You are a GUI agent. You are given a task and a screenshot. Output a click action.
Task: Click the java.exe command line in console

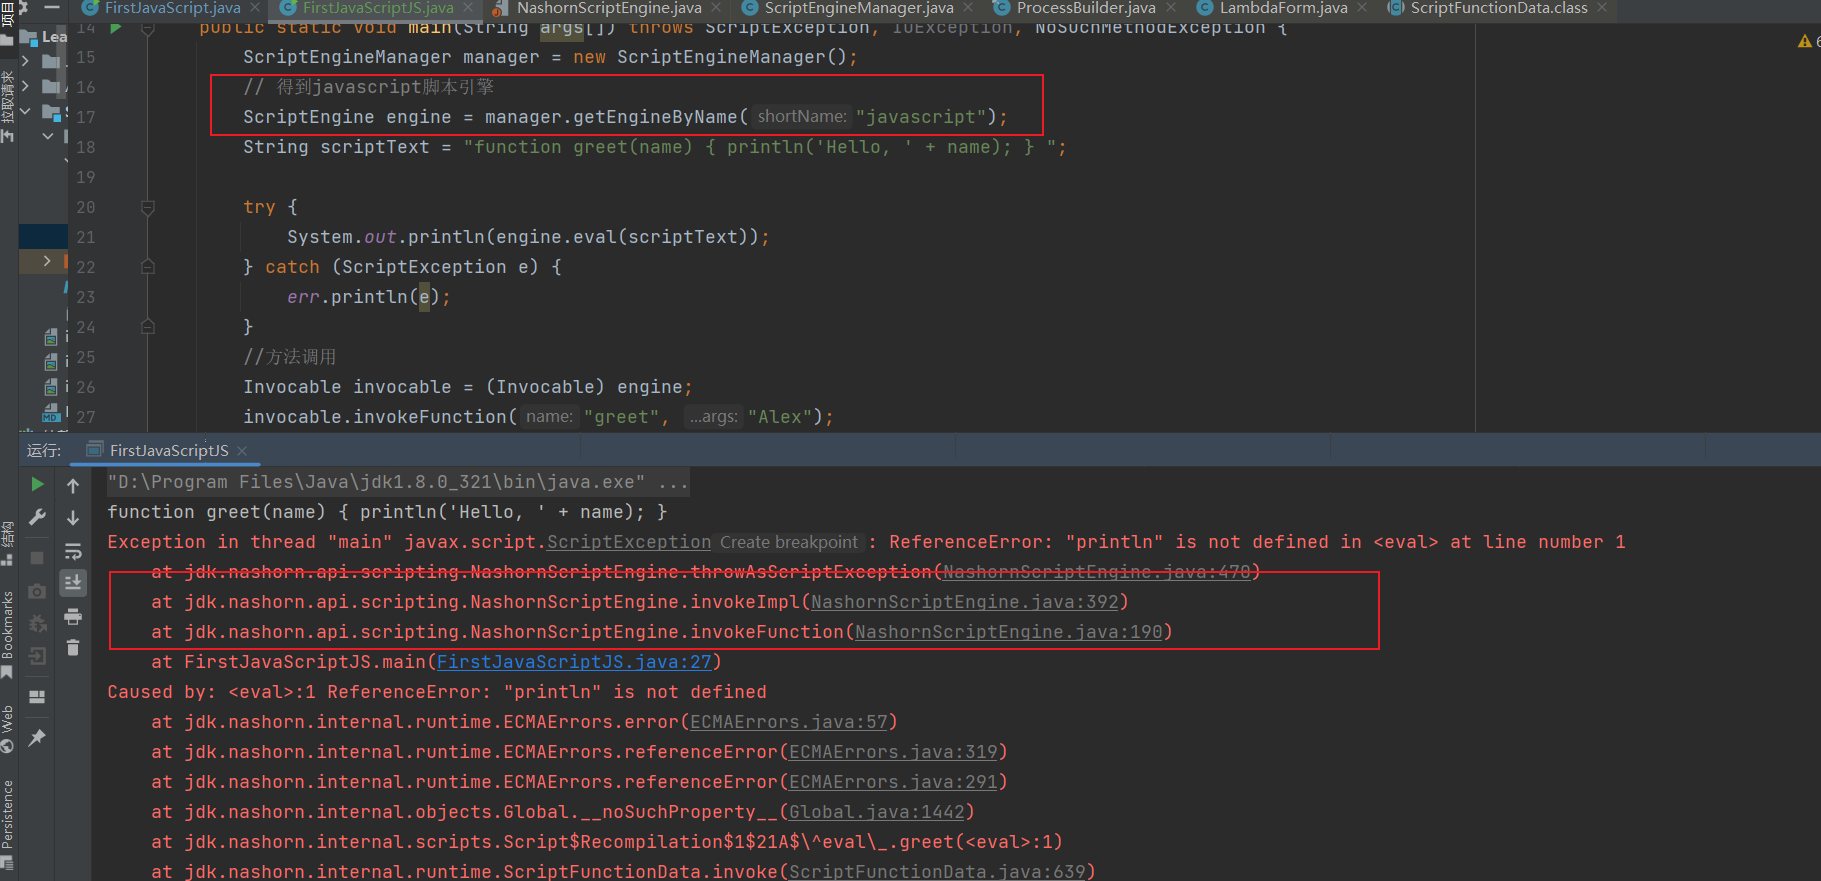pyautogui.click(x=397, y=482)
